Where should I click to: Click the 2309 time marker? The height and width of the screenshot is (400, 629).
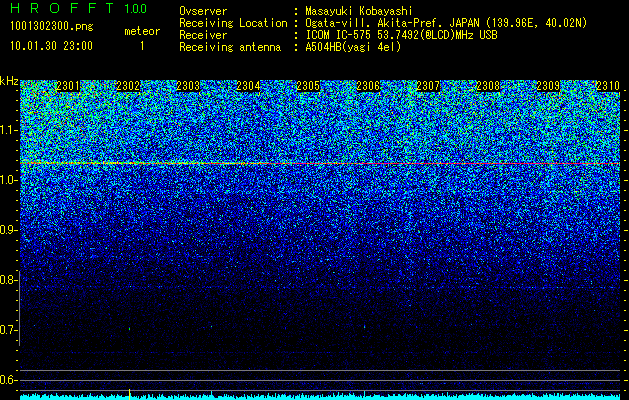click(x=548, y=86)
